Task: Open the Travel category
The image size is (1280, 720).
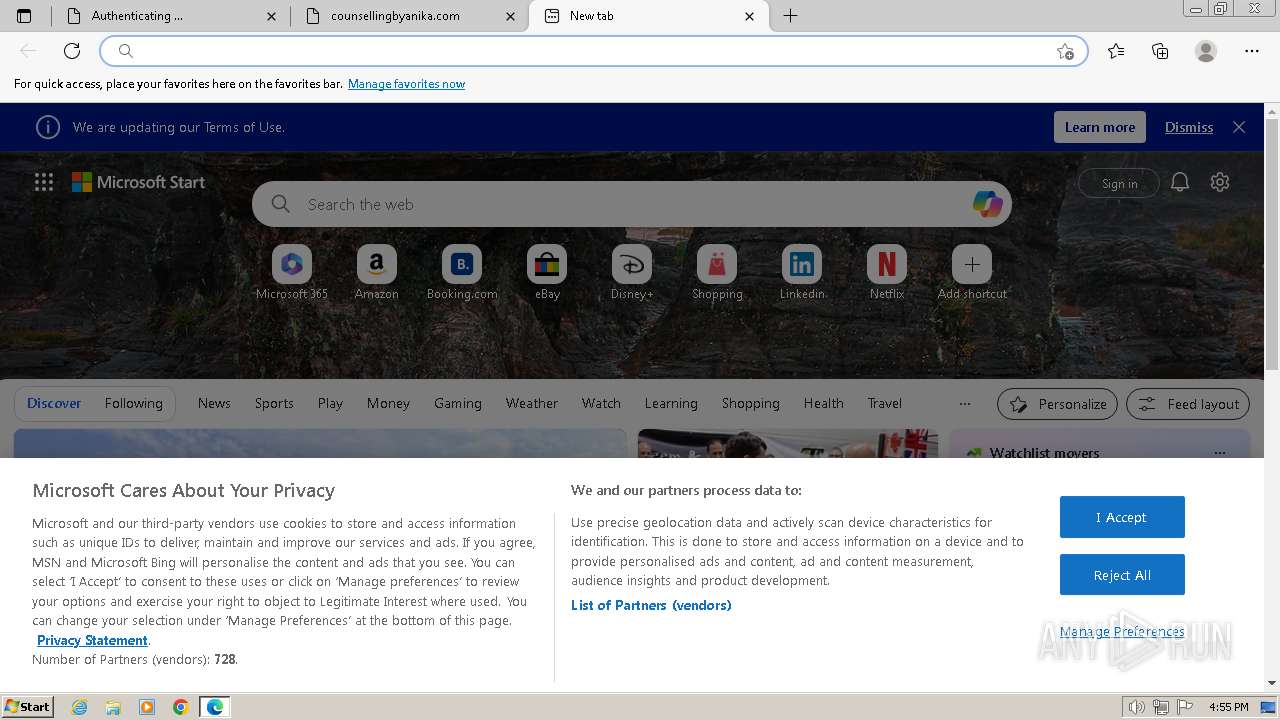Action: [x=884, y=403]
